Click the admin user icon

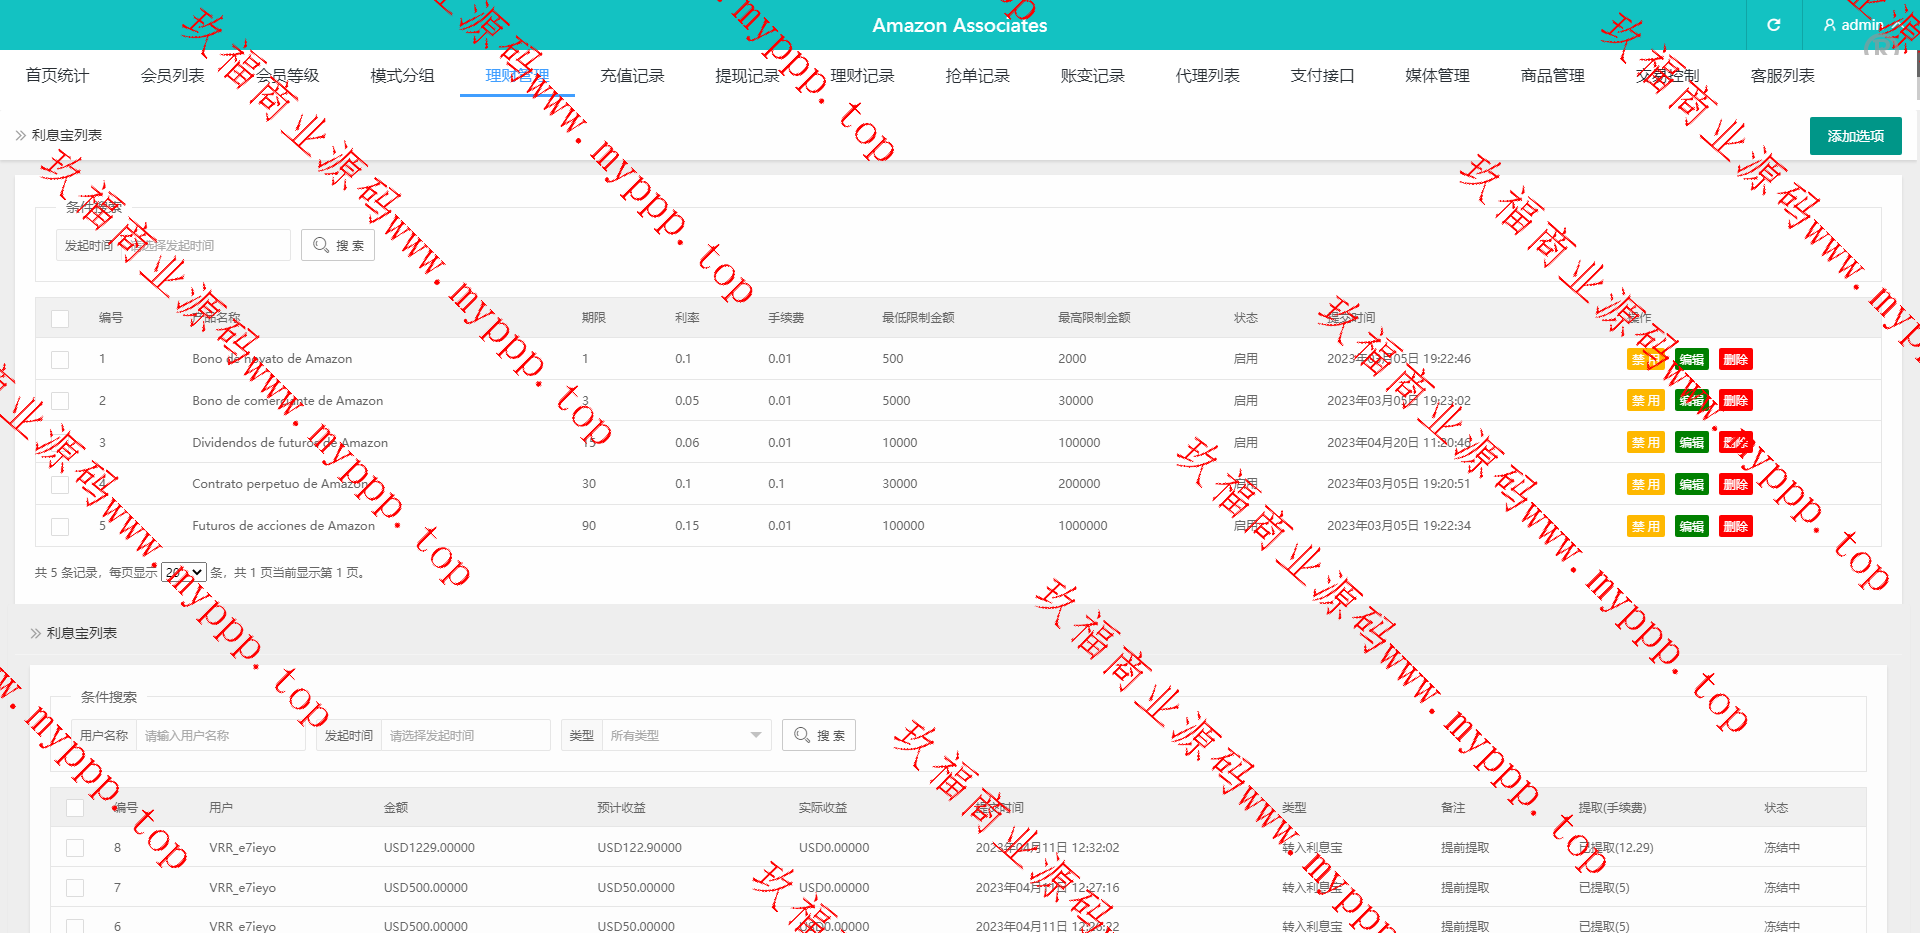(1829, 25)
